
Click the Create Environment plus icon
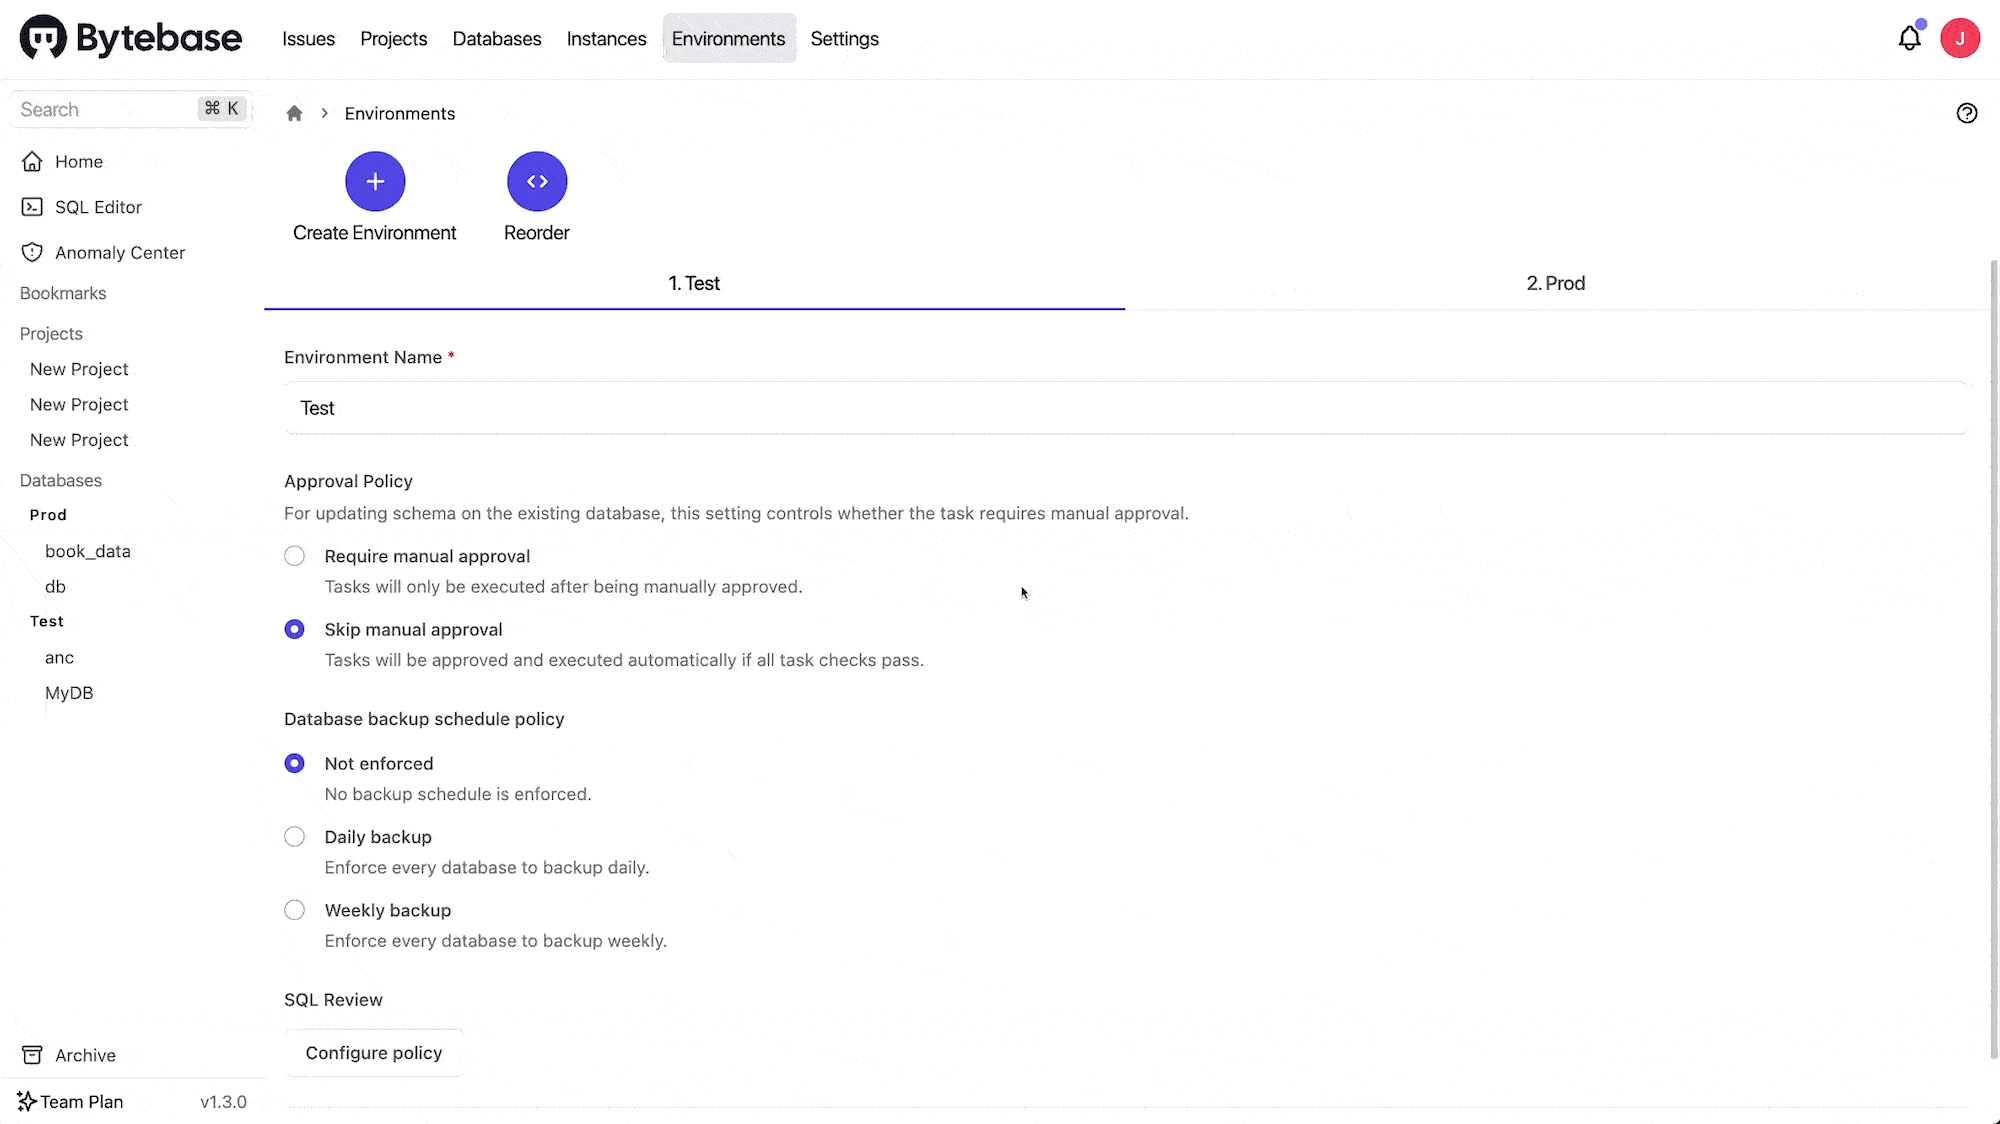point(375,181)
